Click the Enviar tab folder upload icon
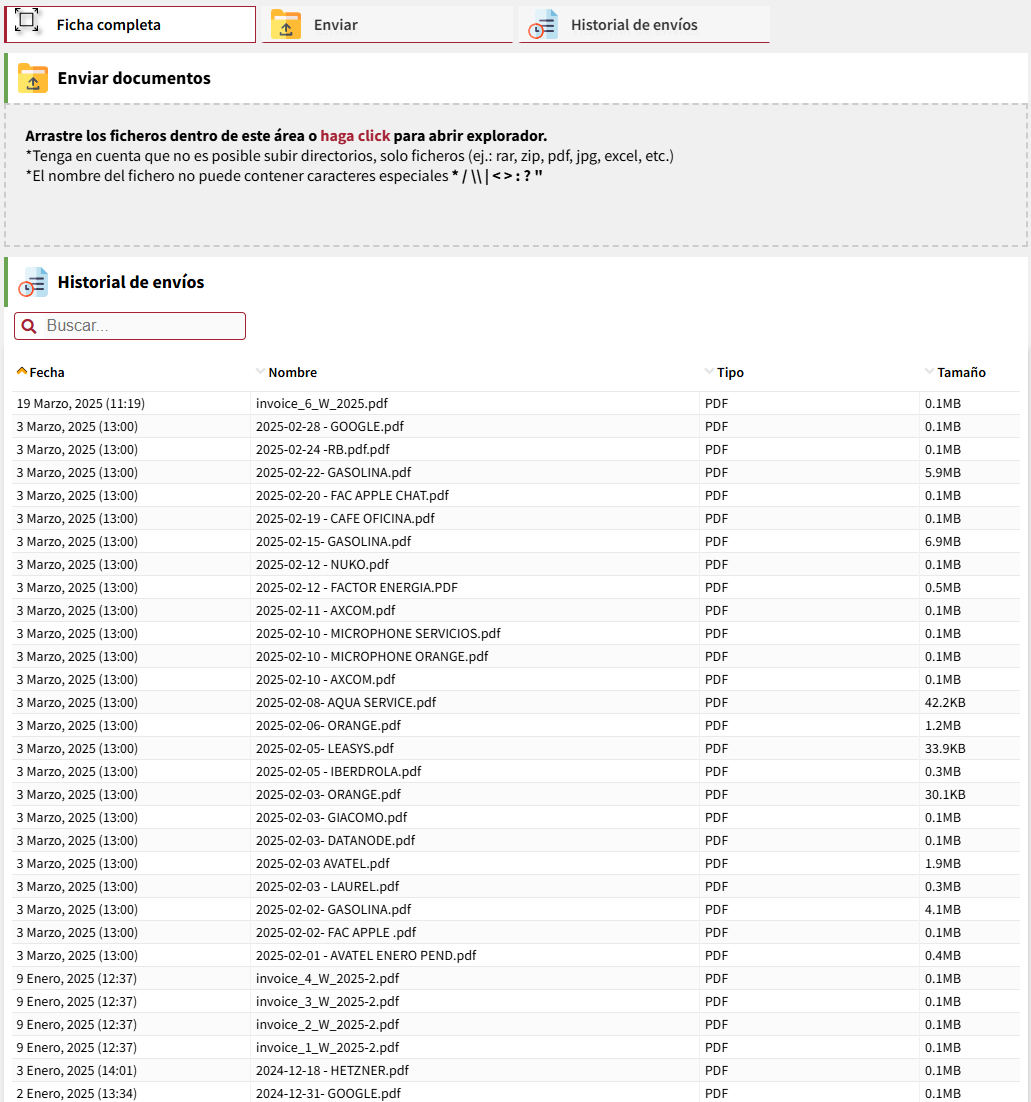1031x1102 pixels. 286,25
